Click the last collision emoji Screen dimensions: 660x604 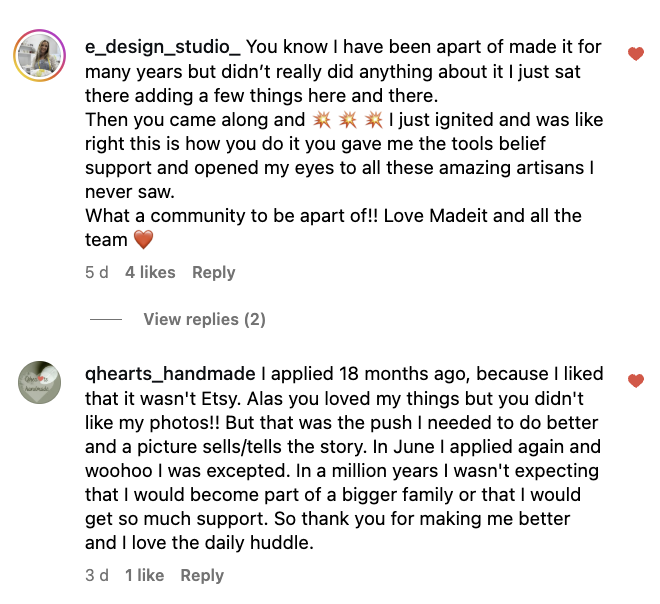coord(374,120)
